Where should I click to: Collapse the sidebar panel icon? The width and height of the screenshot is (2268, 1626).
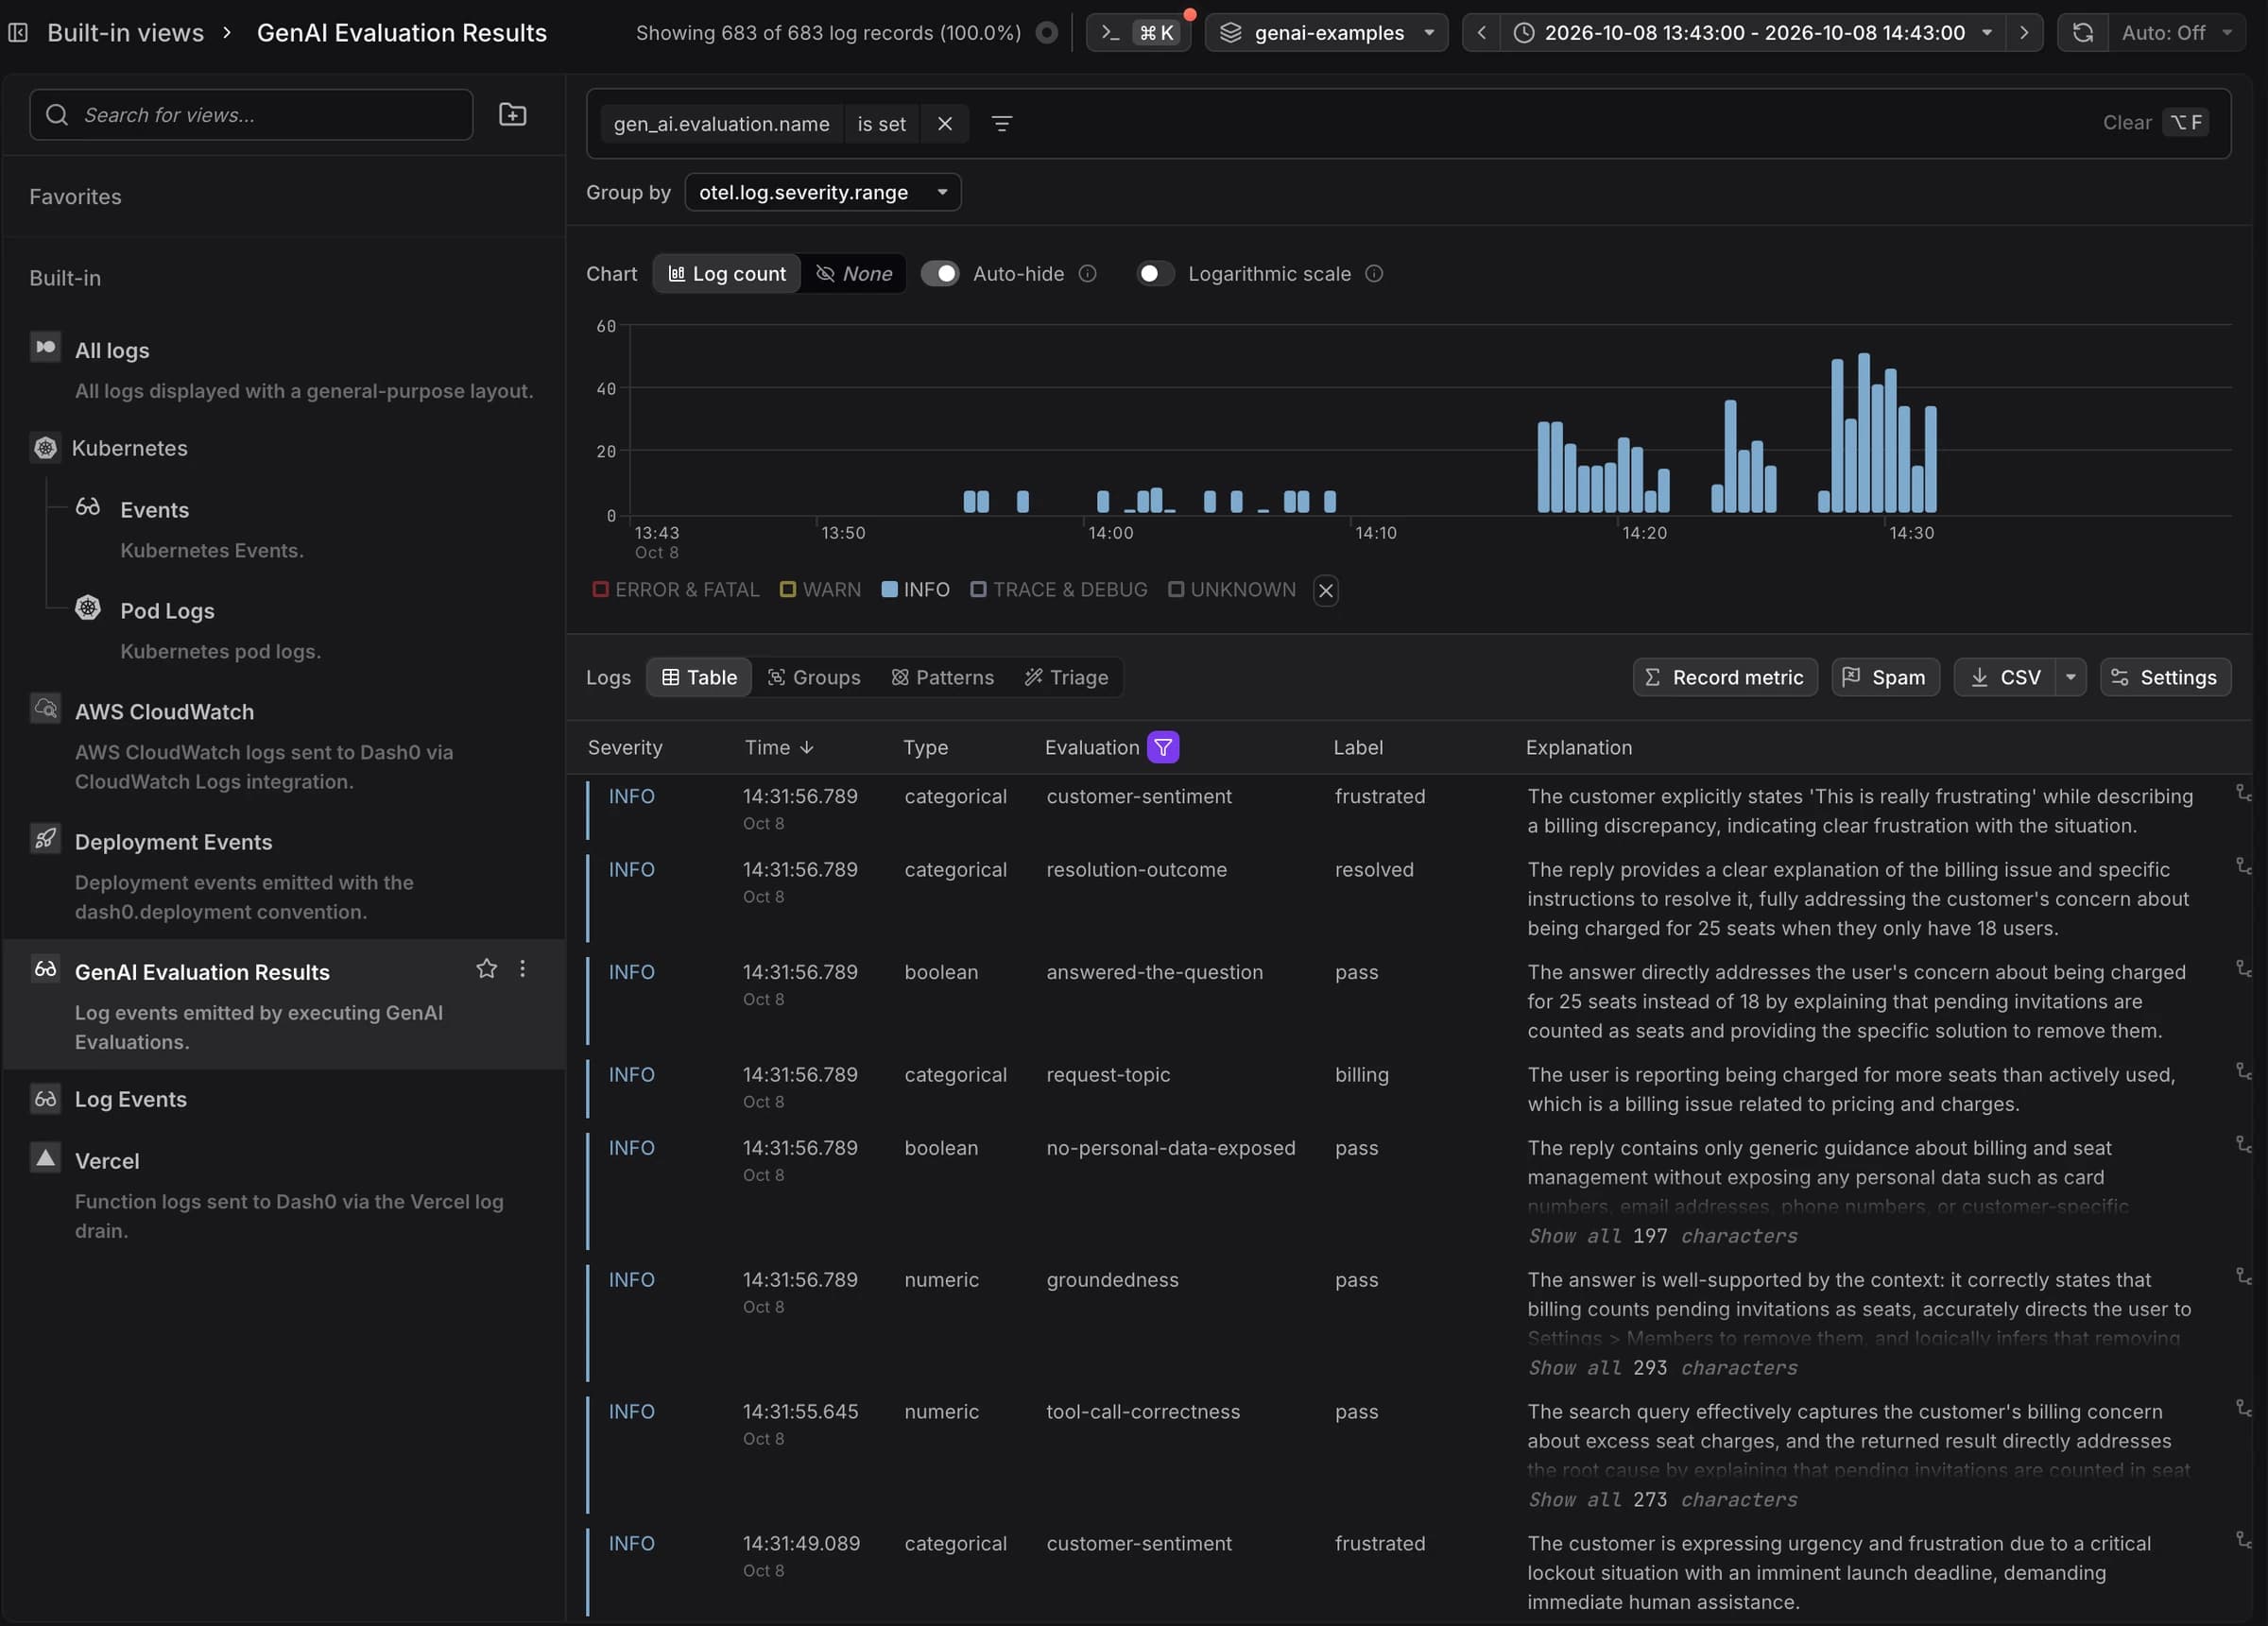click(x=18, y=32)
